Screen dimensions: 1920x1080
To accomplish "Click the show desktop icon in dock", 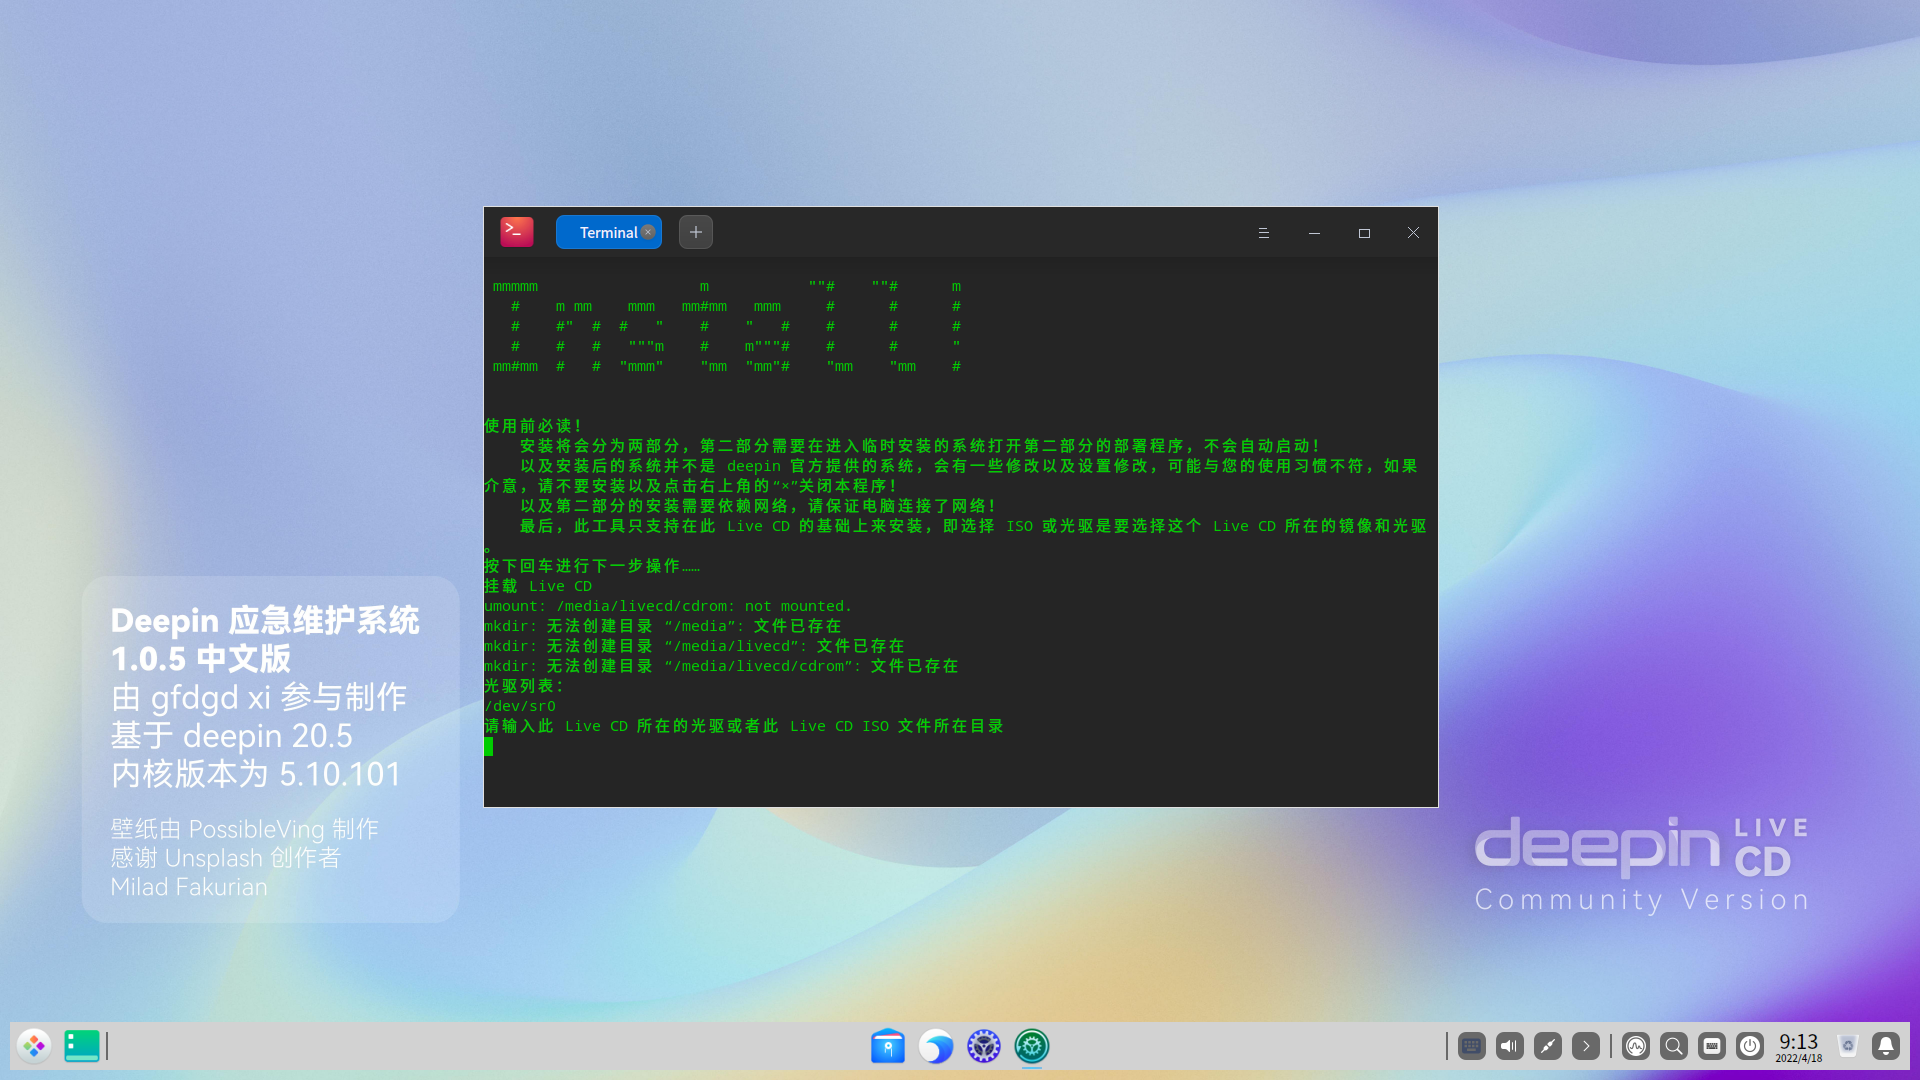I will click(82, 1046).
